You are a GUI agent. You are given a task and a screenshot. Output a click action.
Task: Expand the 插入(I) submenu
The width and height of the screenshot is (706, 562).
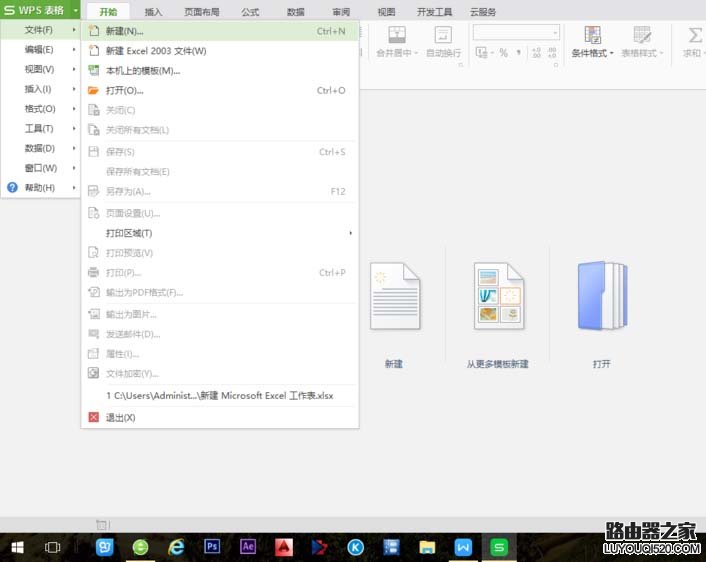[x=74, y=89]
